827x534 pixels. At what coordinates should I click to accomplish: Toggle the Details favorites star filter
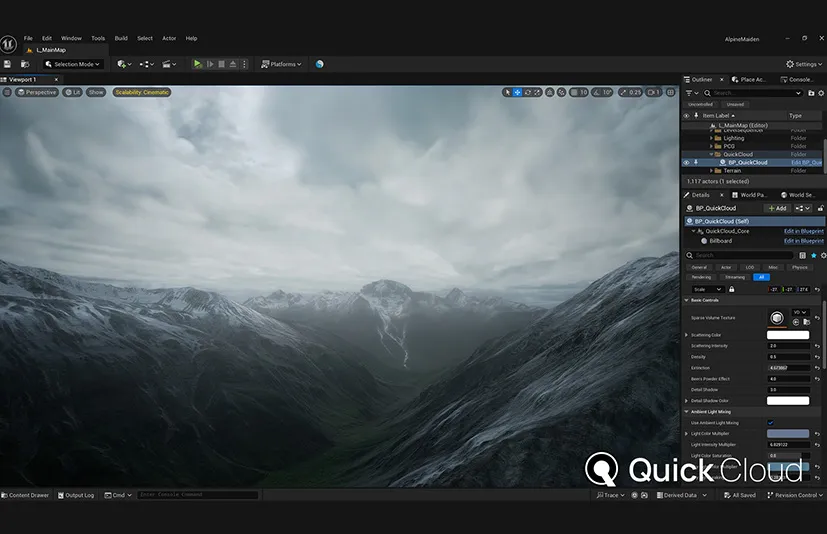point(813,255)
